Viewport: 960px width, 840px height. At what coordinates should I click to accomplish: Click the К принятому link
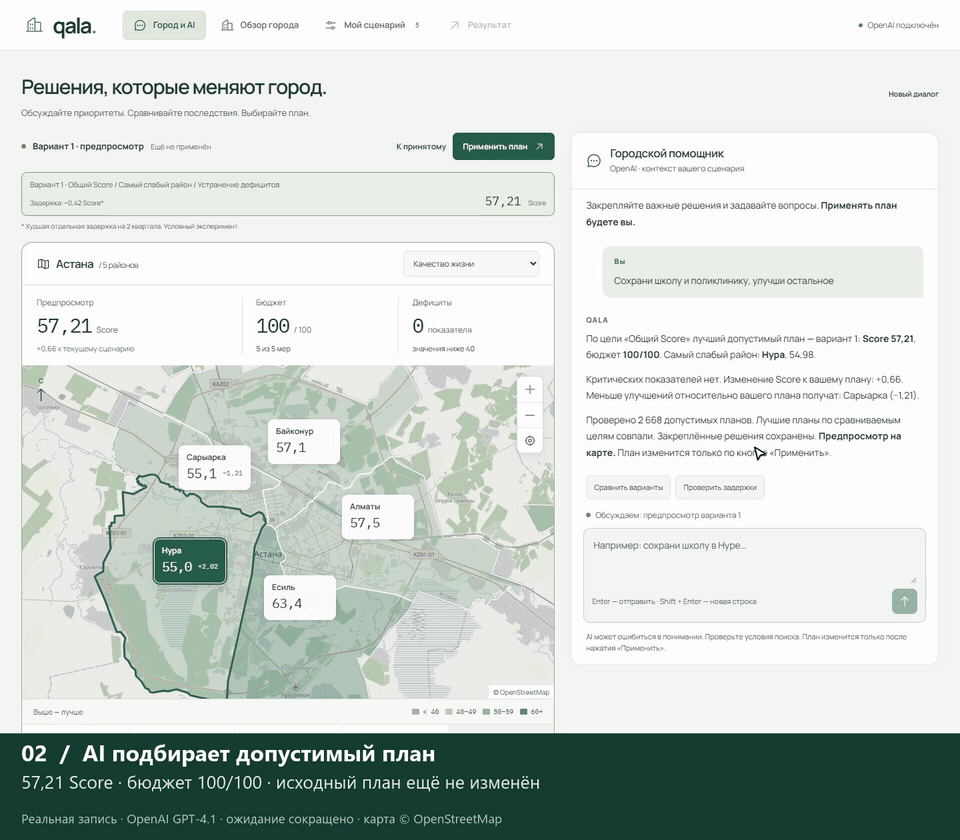tap(421, 146)
